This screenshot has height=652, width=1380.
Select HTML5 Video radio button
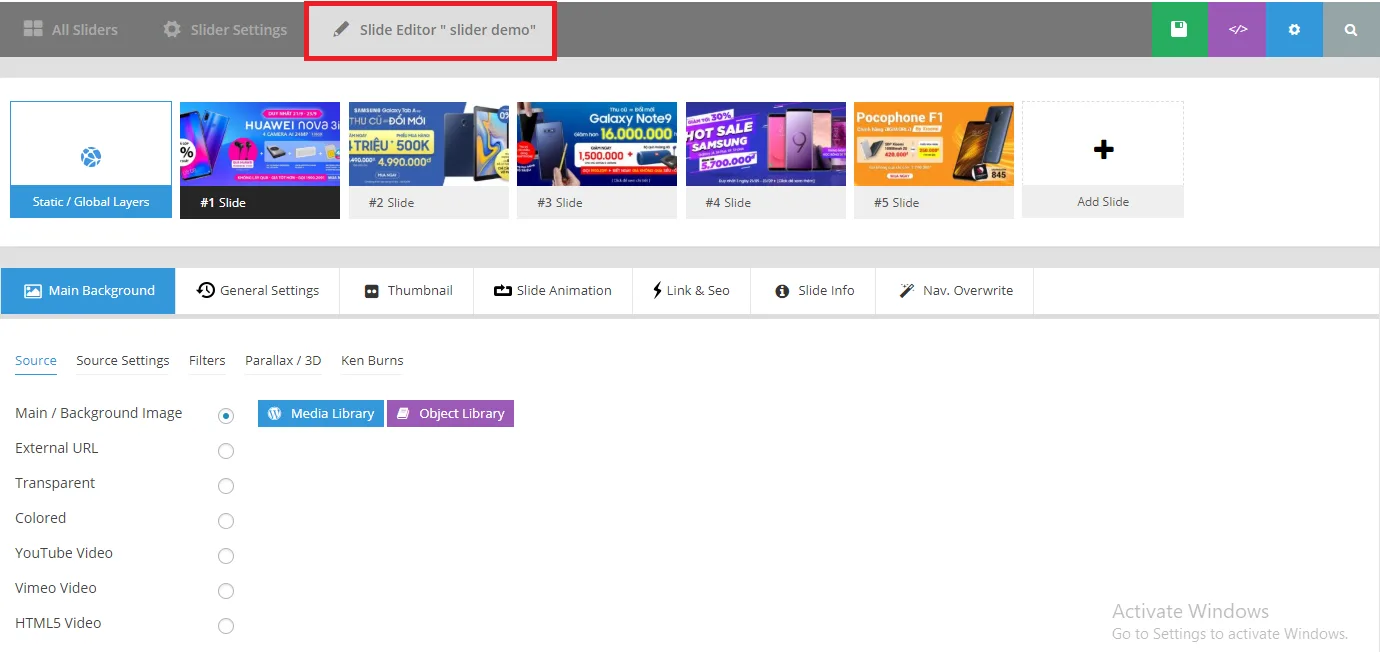point(226,626)
